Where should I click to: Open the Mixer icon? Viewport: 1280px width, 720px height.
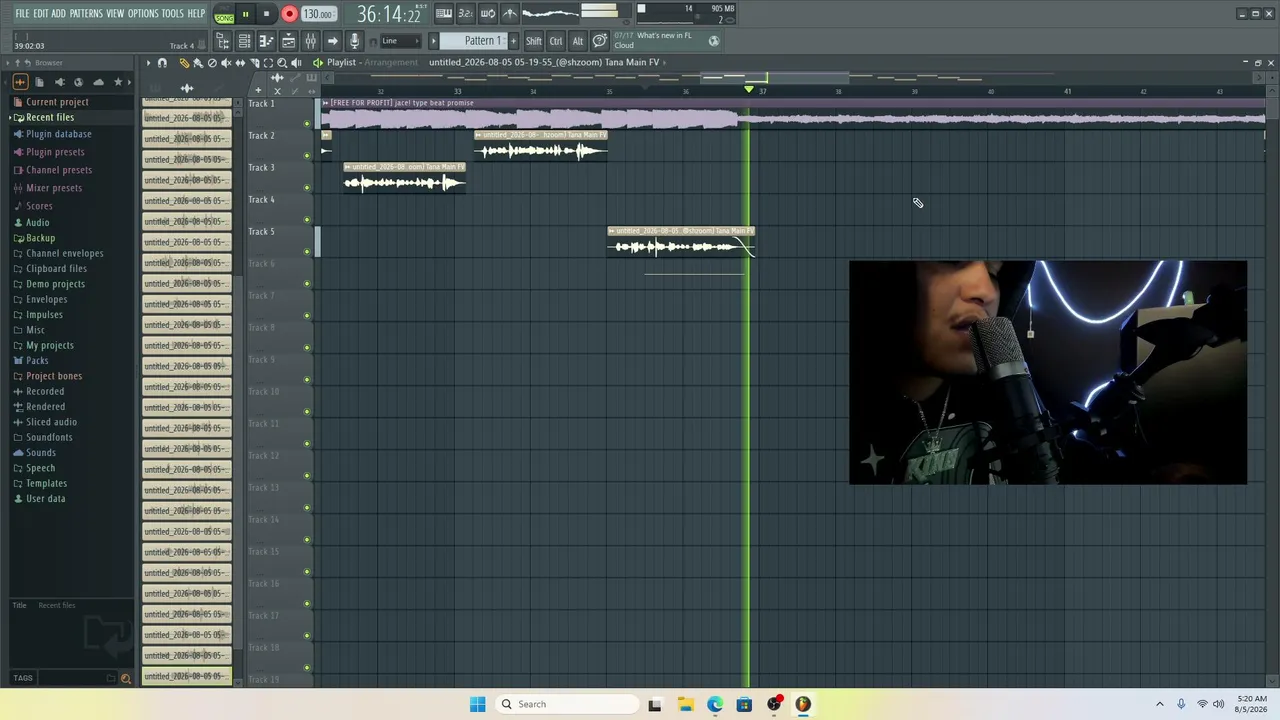pyautogui.click(x=310, y=41)
